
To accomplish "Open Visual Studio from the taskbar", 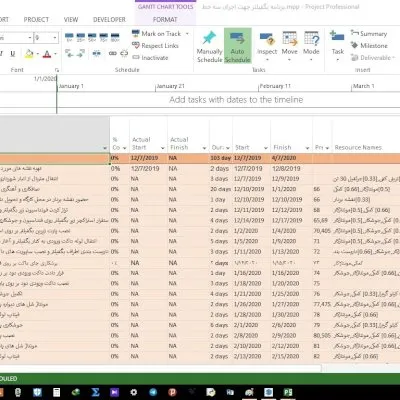I will coord(114,392).
